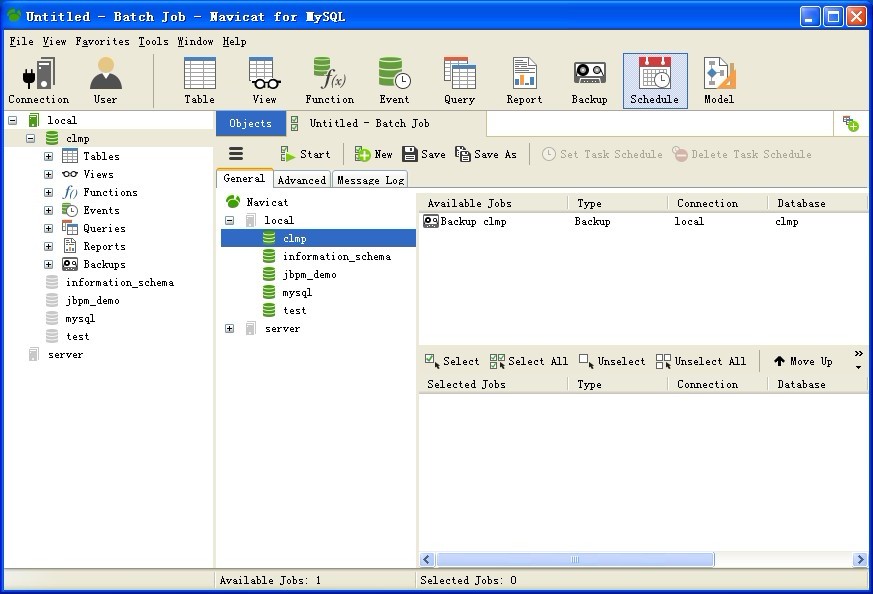This screenshot has width=873, height=594.
Task: Select server connection in left tree
Action: click(65, 355)
